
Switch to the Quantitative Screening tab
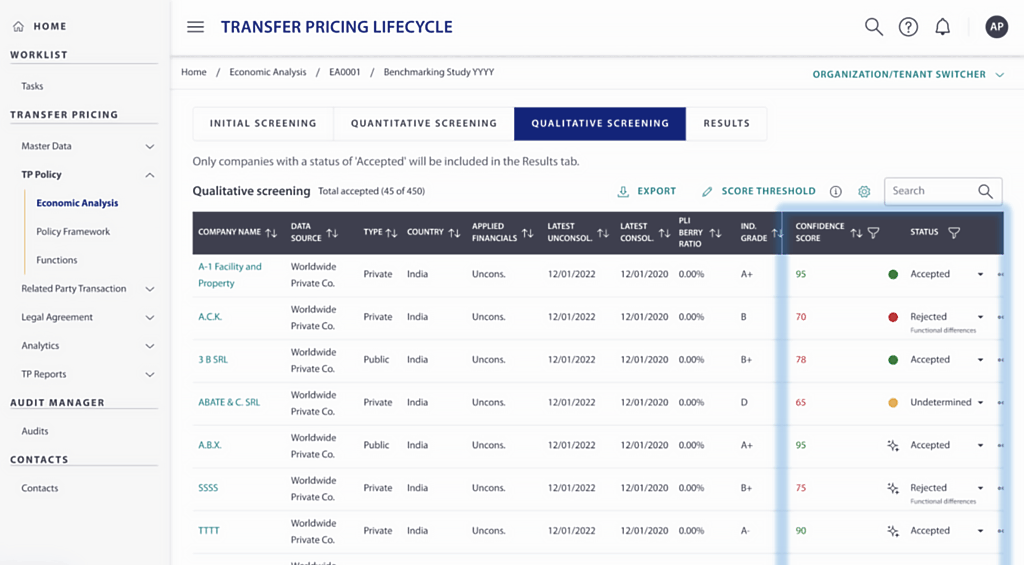pos(423,123)
